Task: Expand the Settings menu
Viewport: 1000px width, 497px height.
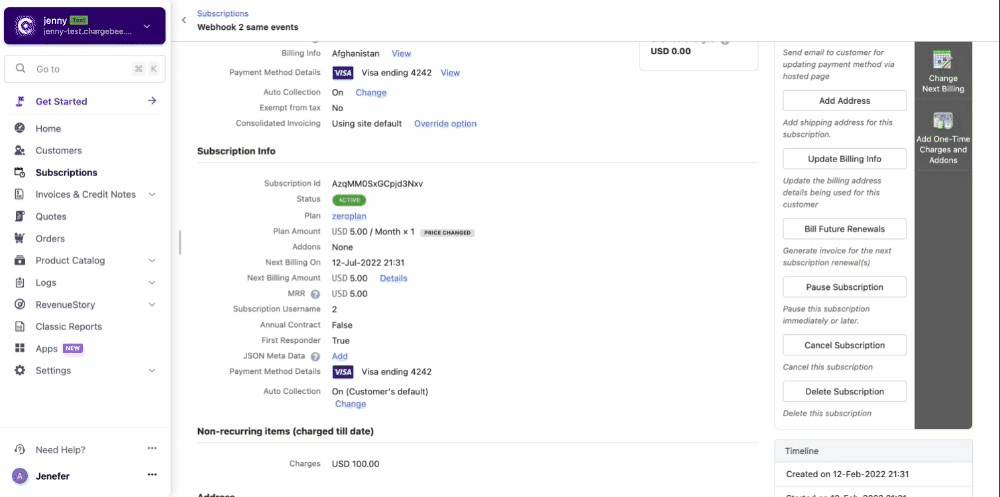Action: click(x=152, y=371)
